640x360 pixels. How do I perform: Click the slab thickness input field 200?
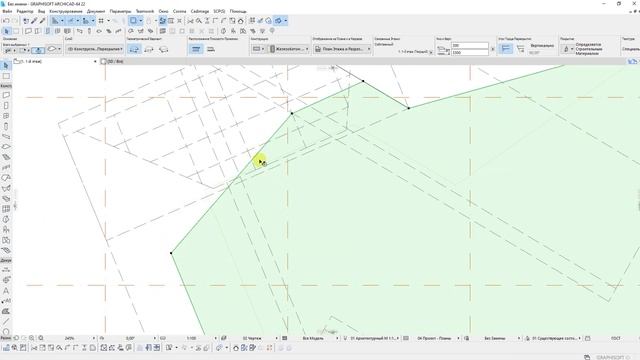(469, 45)
